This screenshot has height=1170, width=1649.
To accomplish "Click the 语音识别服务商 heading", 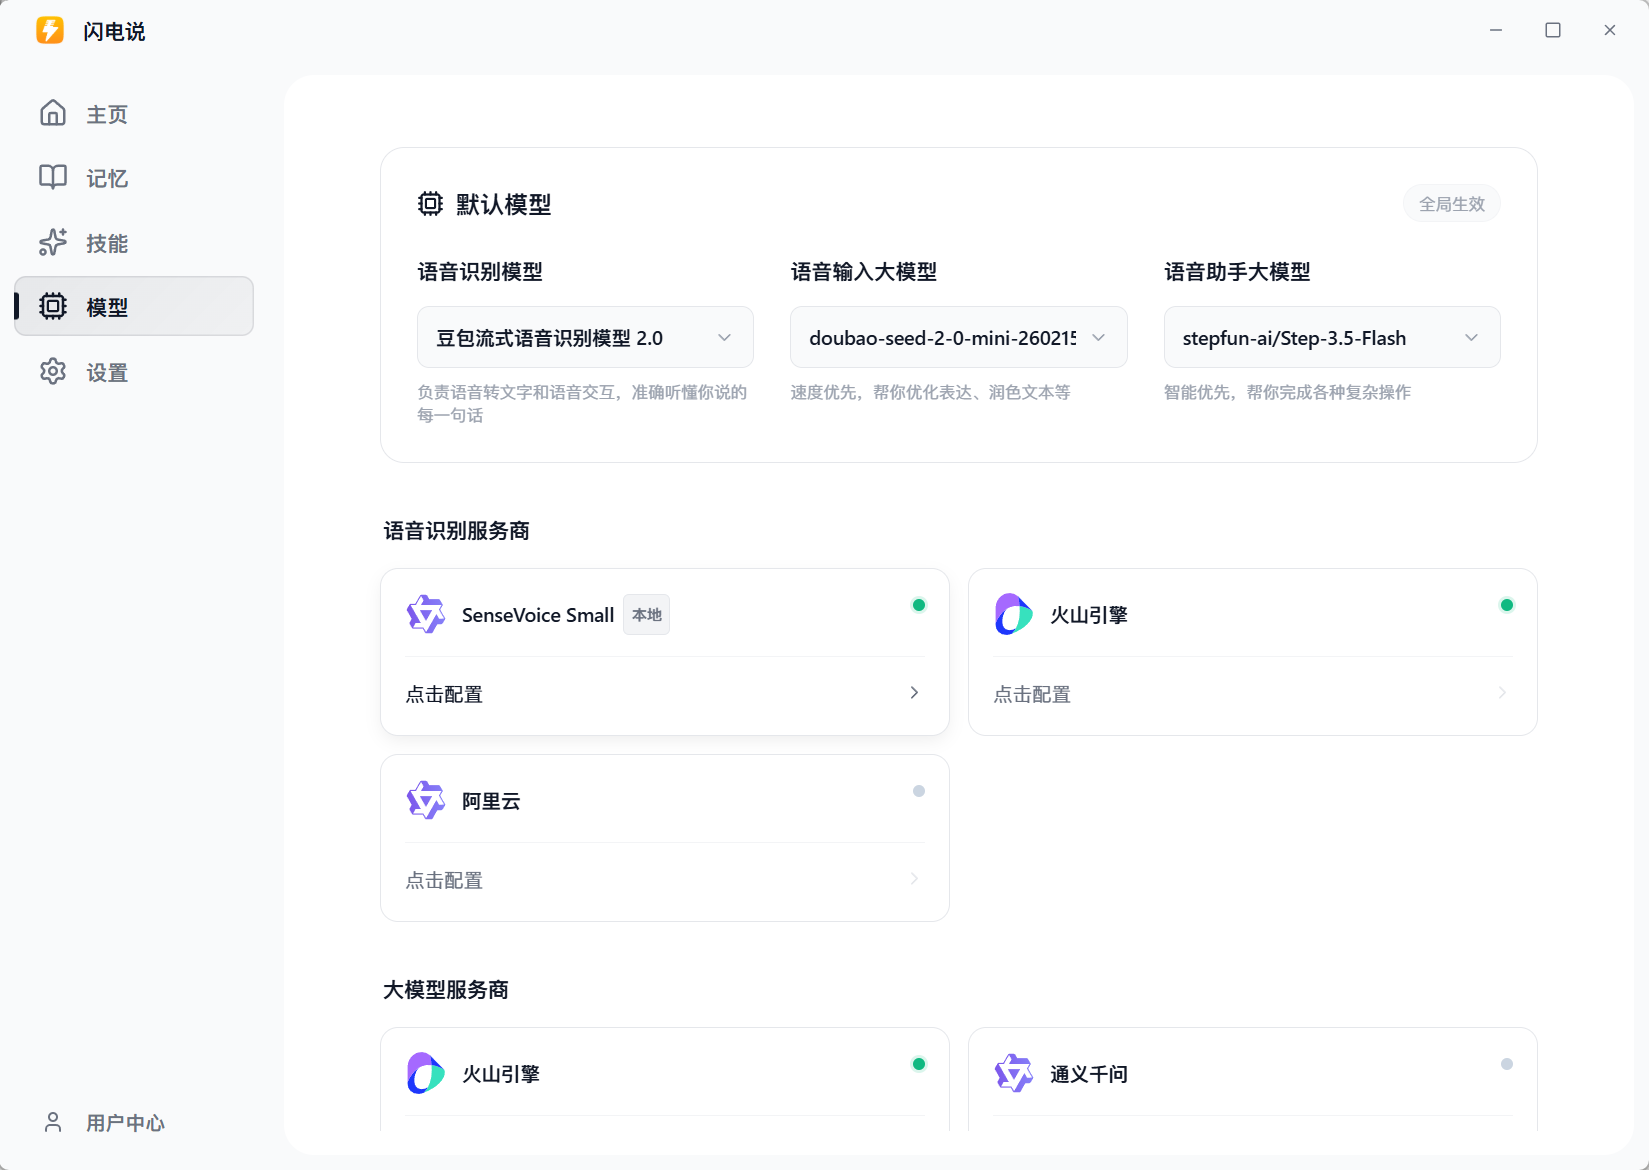I will [456, 530].
